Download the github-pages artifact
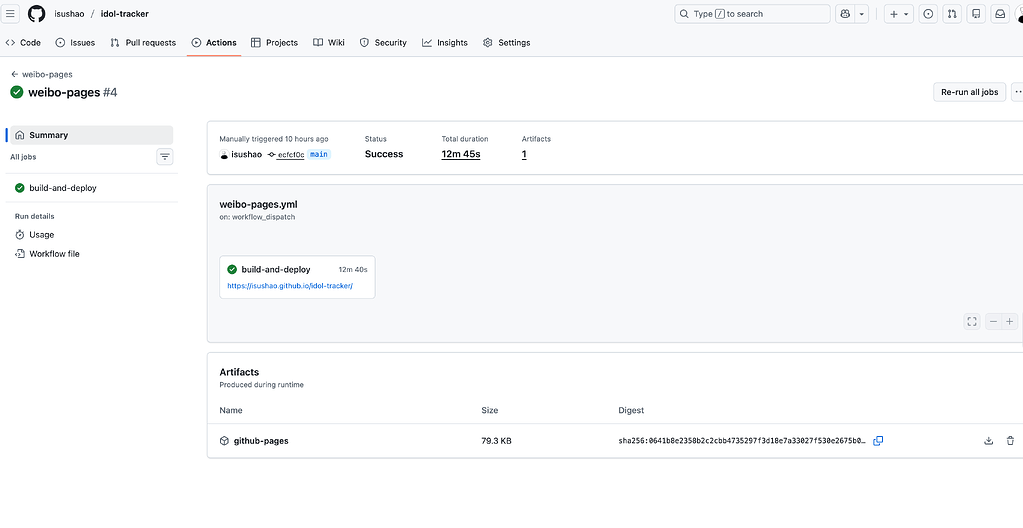This screenshot has width=1023, height=528. [988, 441]
